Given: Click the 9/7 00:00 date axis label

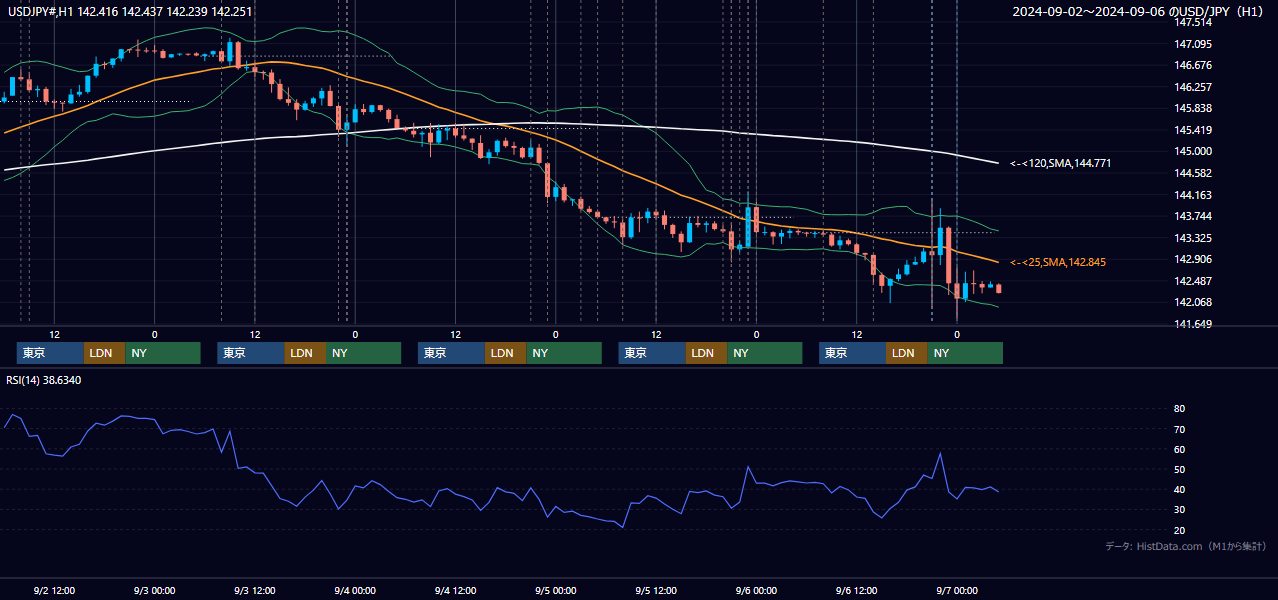Looking at the screenshot, I should (957, 591).
